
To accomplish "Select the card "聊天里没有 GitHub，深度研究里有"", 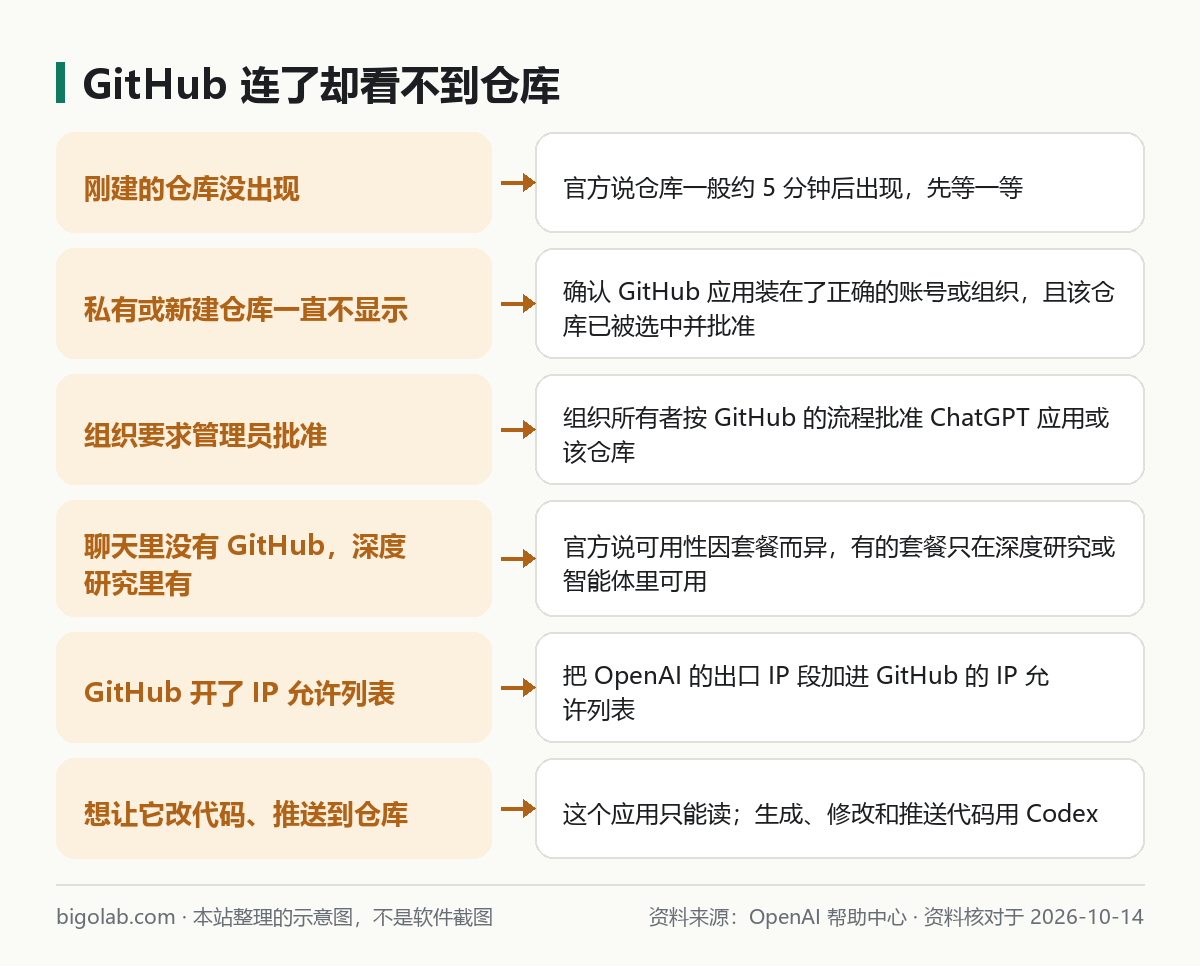I will [274, 559].
